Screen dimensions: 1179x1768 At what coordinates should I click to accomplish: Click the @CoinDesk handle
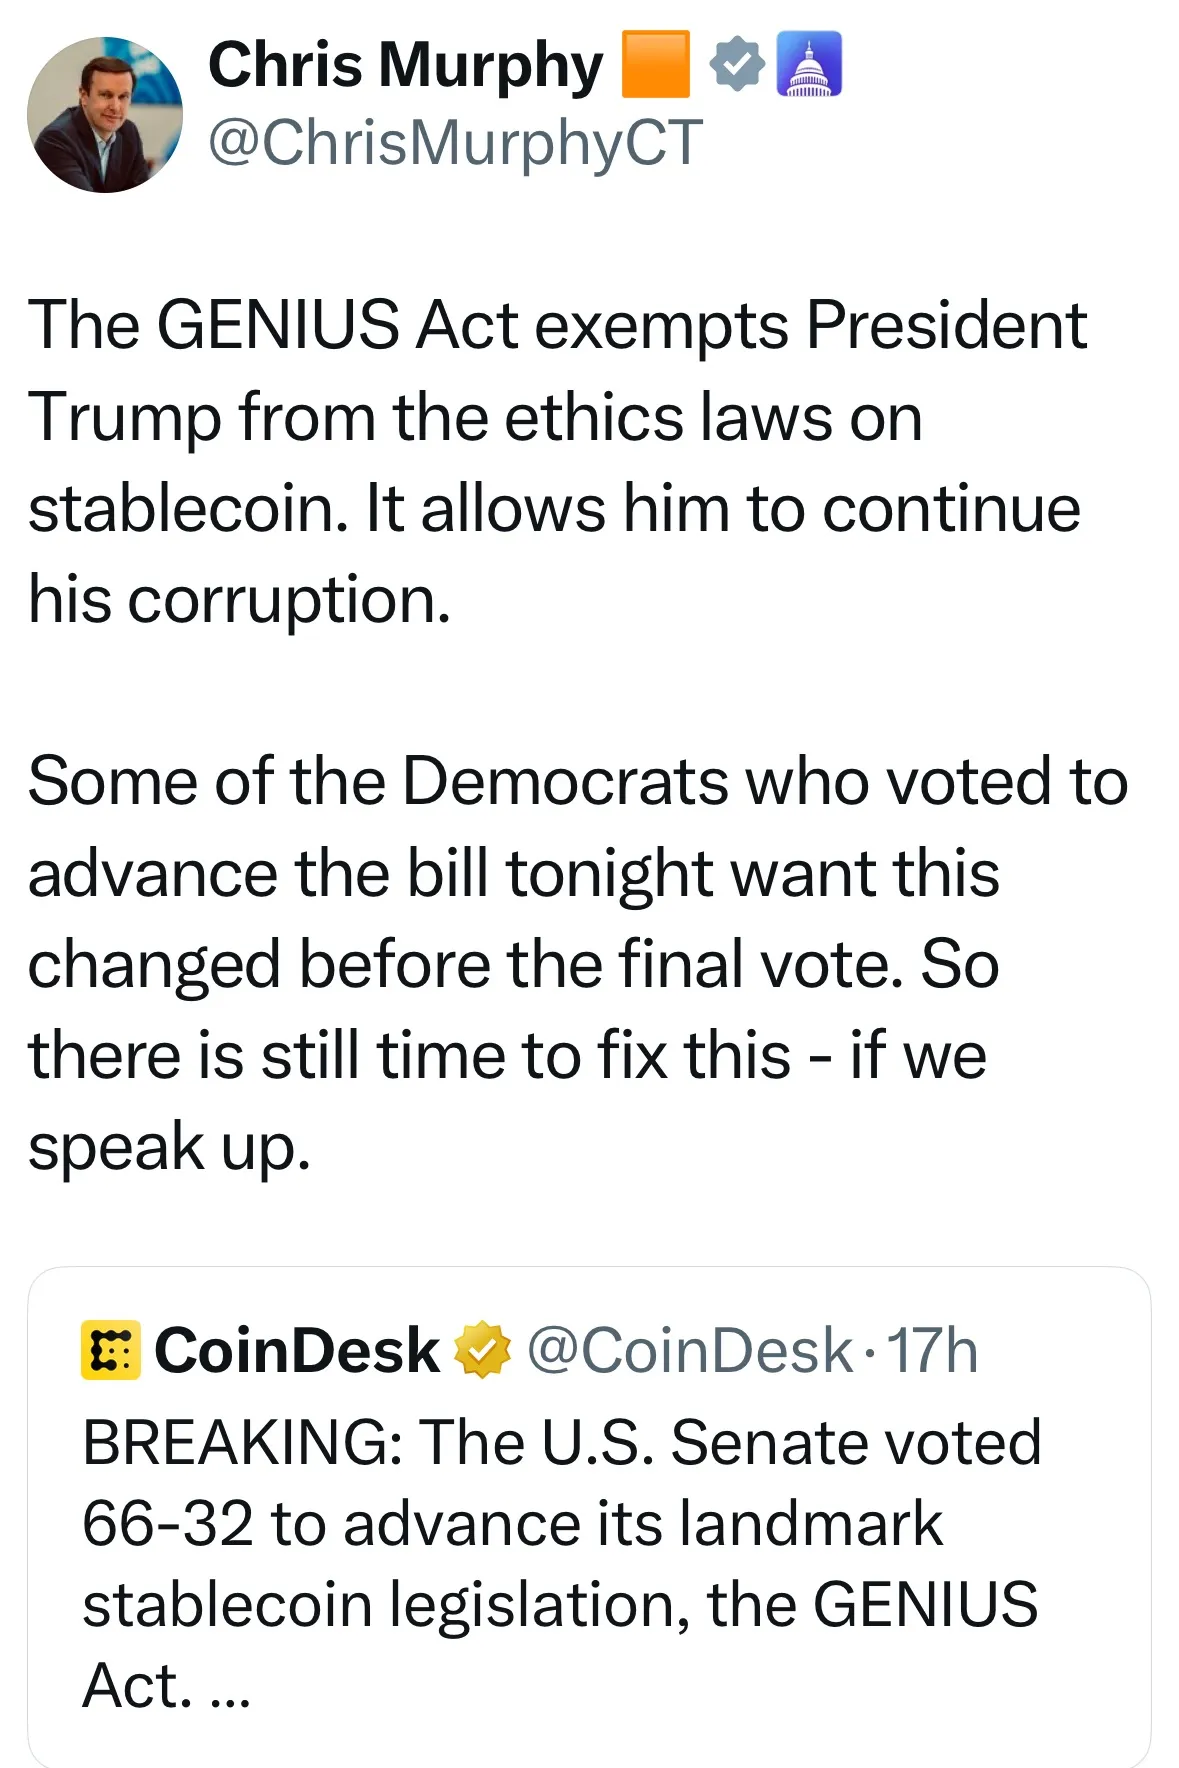690,1351
